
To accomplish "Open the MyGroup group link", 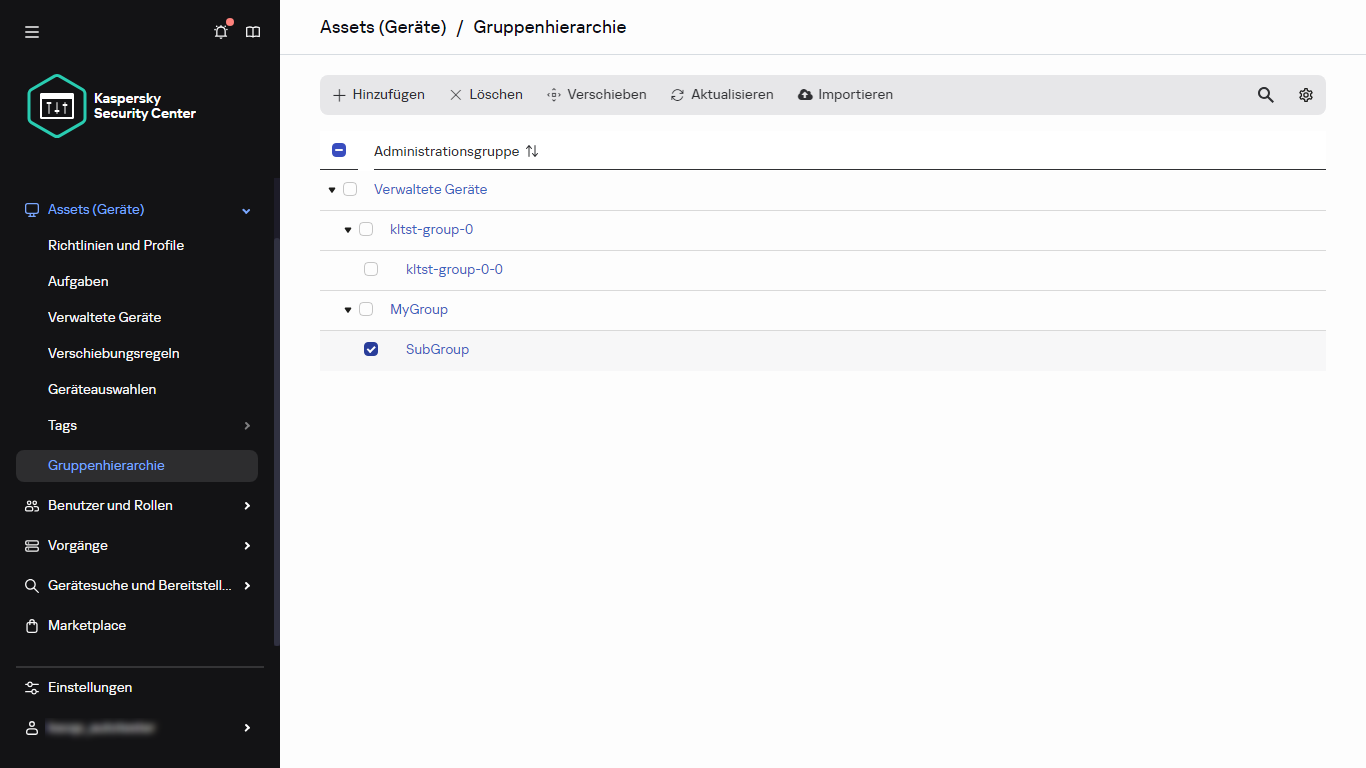I will [418, 309].
